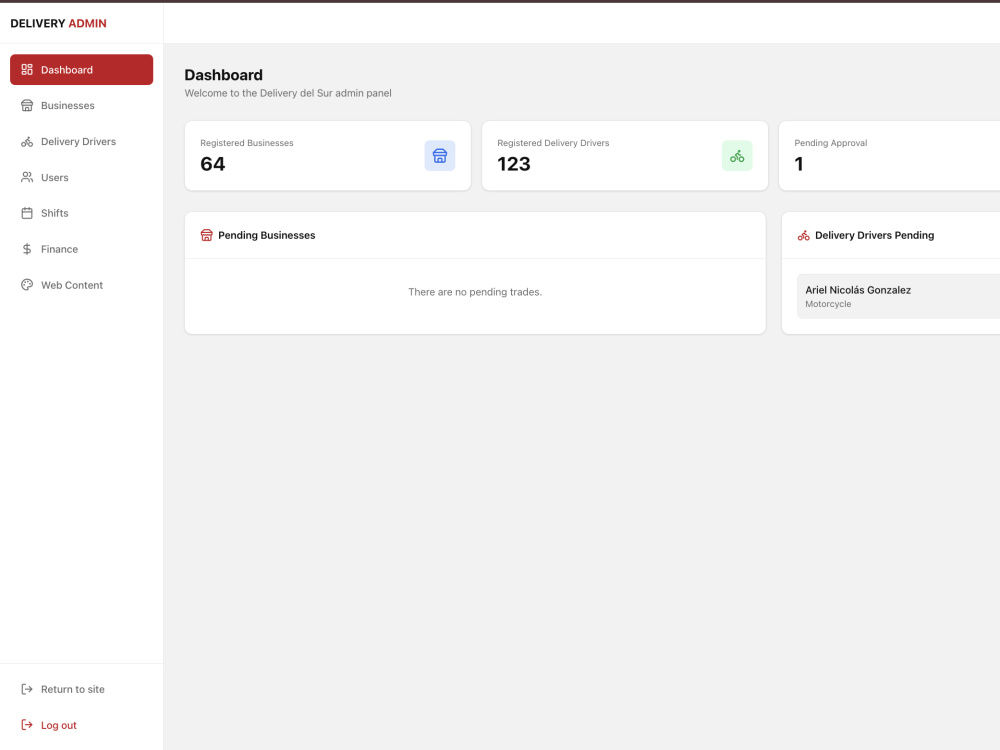Click the DELIVERY ADMIN logo text
Image resolution: width=1000 pixels, height=750 pixels.
[x=59, y=24]
